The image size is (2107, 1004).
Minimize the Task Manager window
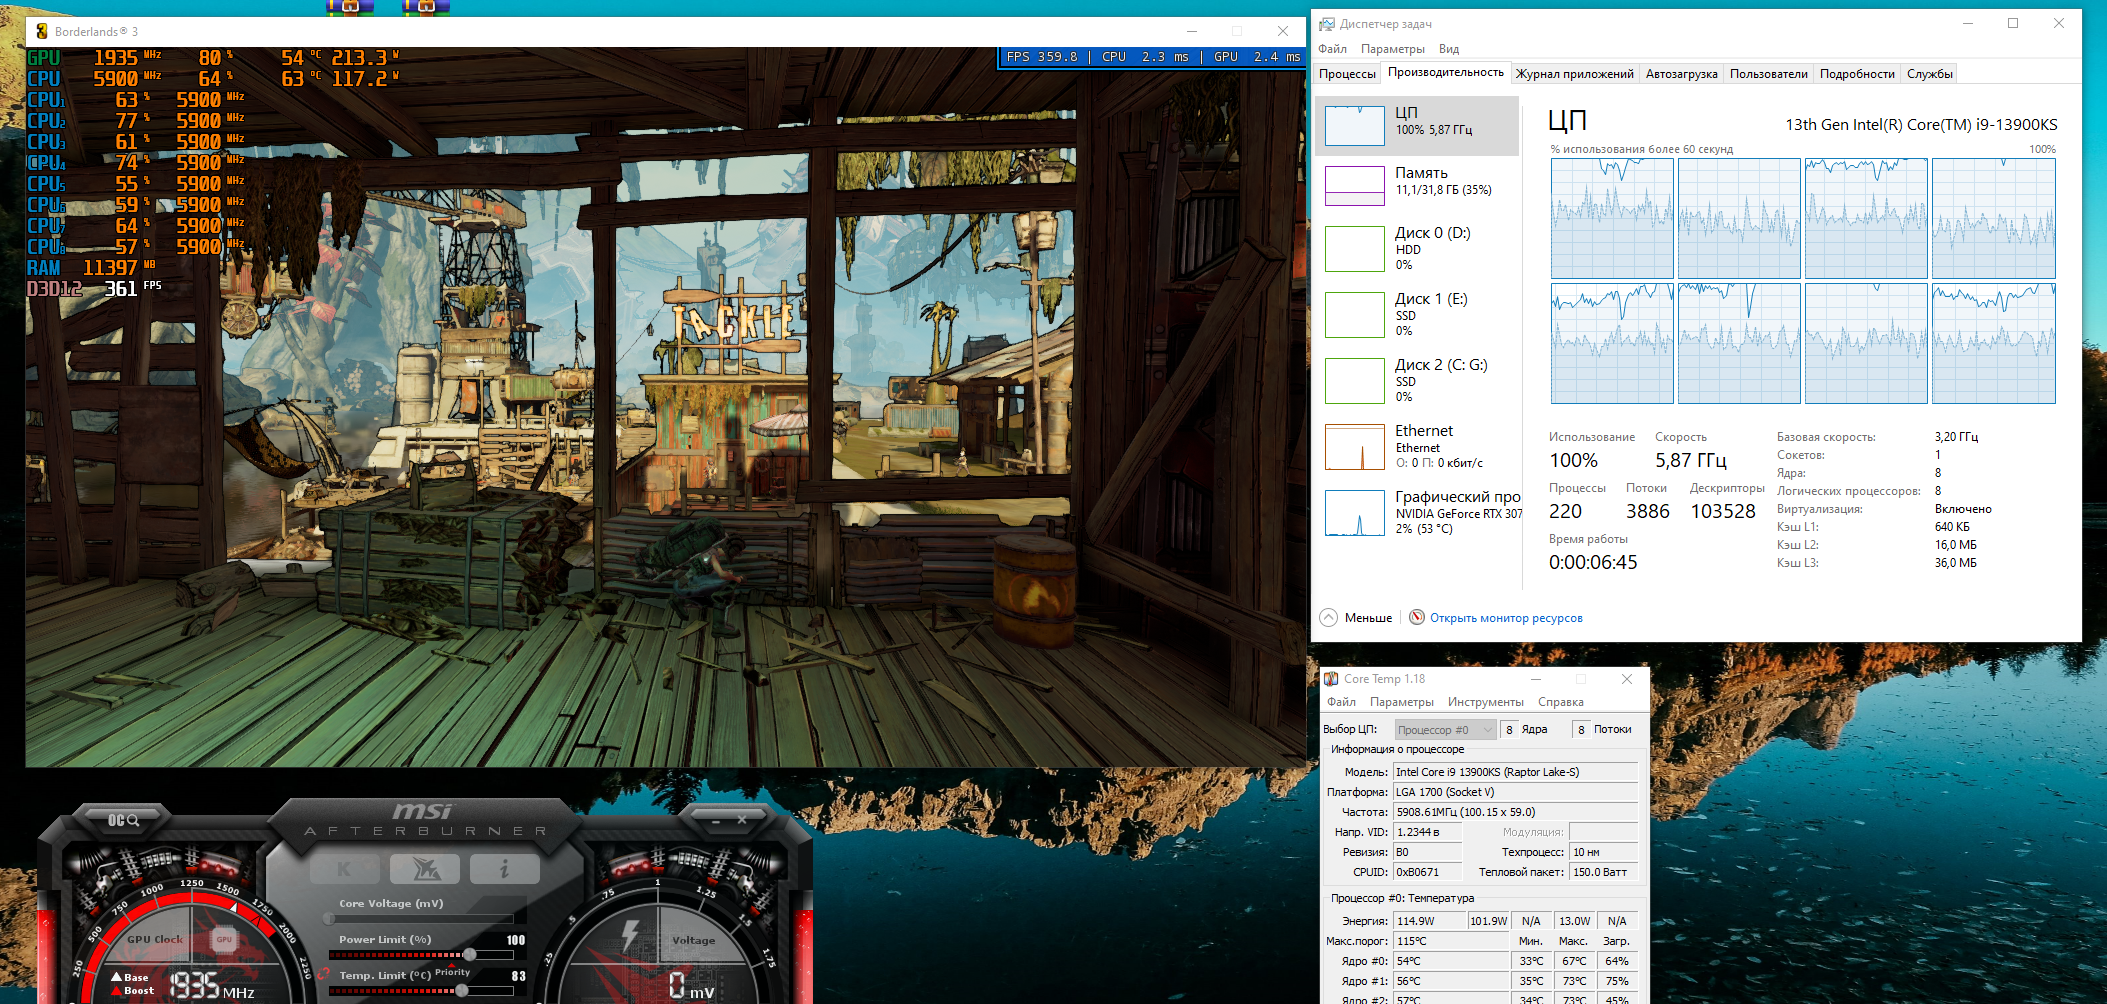coord(1967,23)
